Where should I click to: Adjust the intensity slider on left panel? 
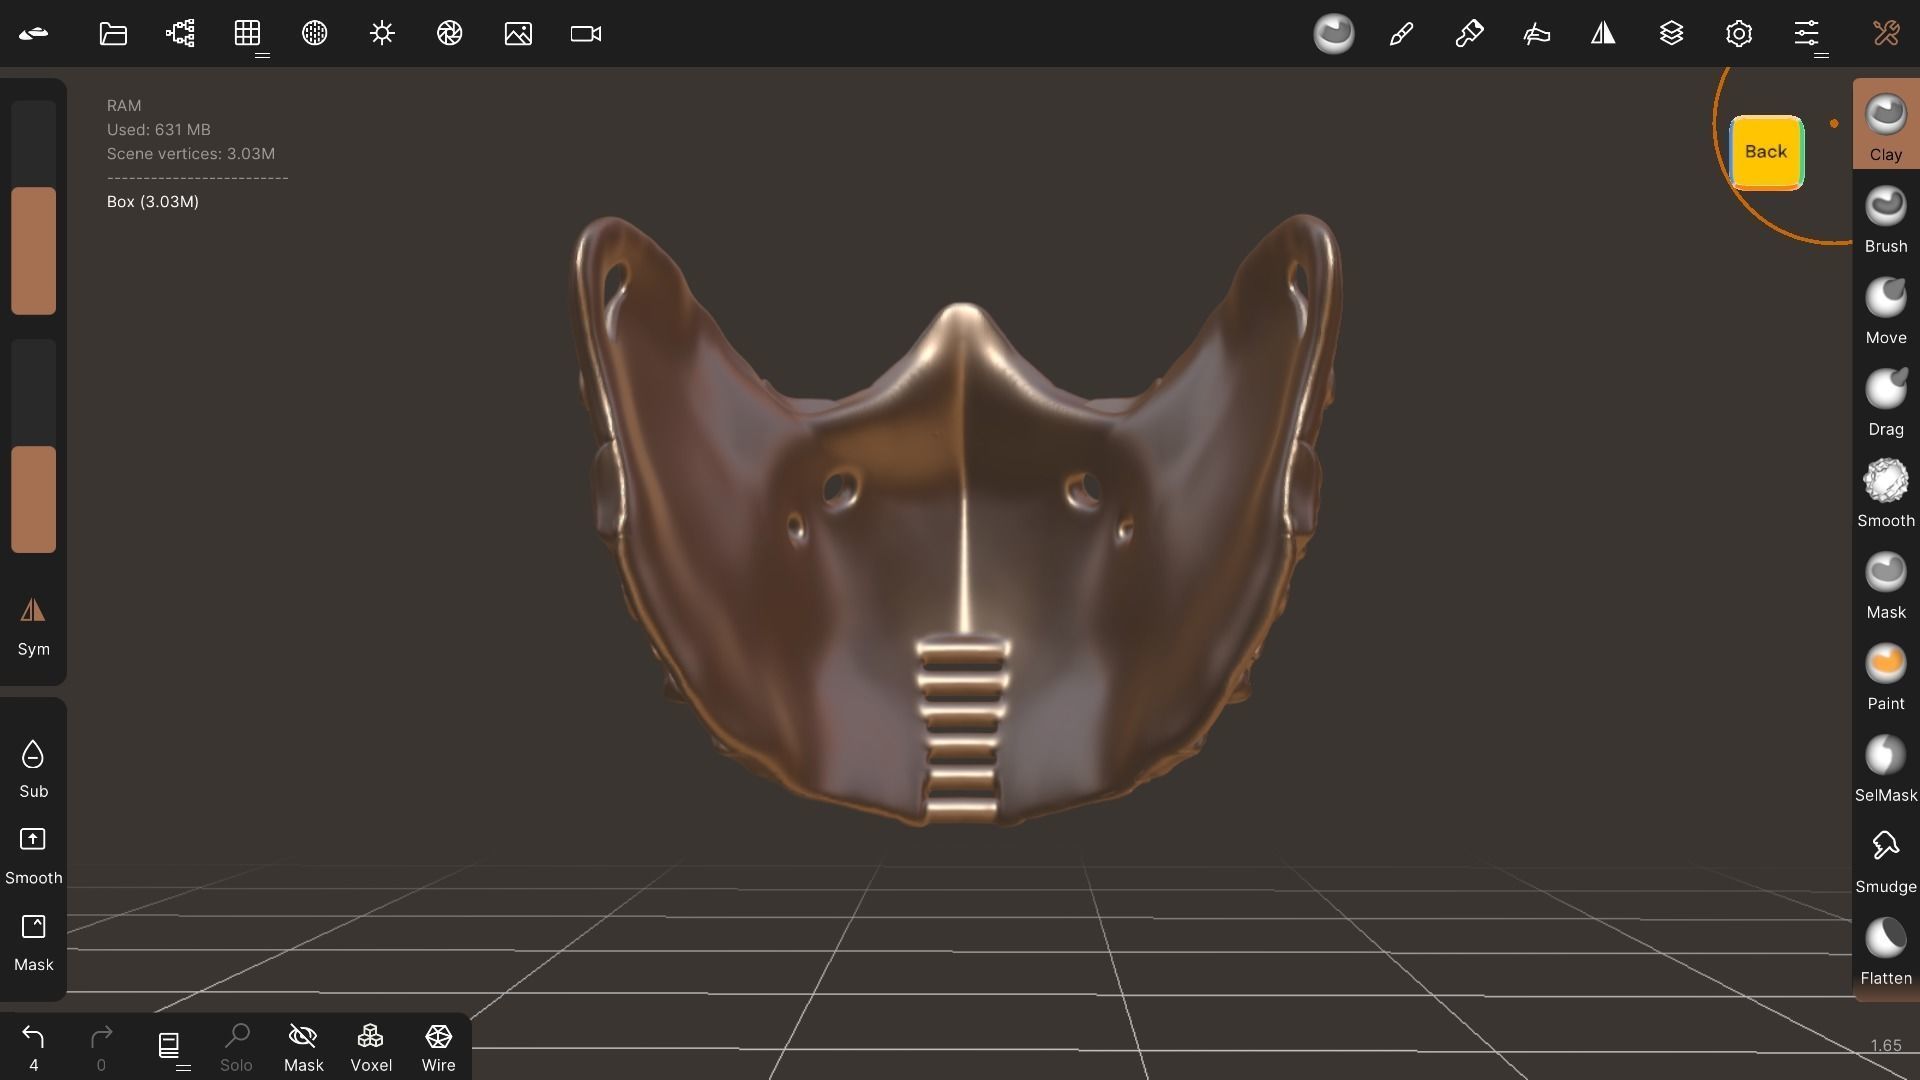(x=33, y=446)
